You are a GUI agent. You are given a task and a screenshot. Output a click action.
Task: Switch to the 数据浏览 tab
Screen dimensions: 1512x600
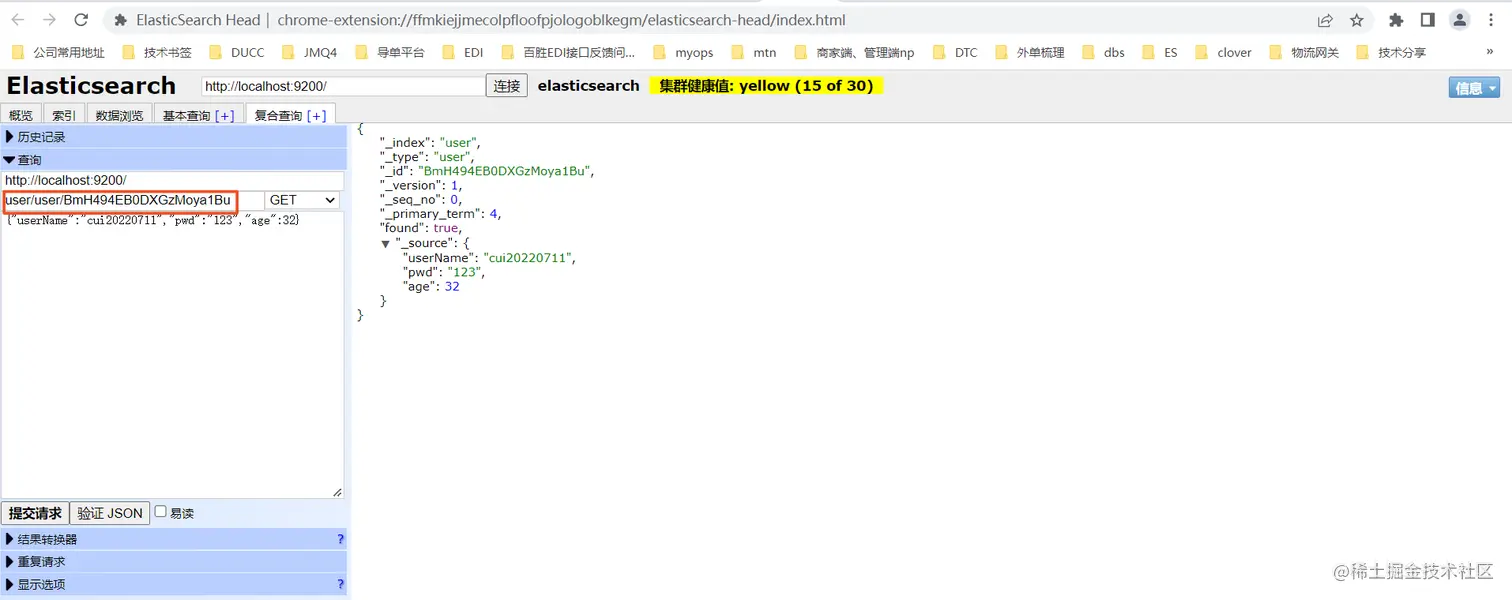coord(119,115)
